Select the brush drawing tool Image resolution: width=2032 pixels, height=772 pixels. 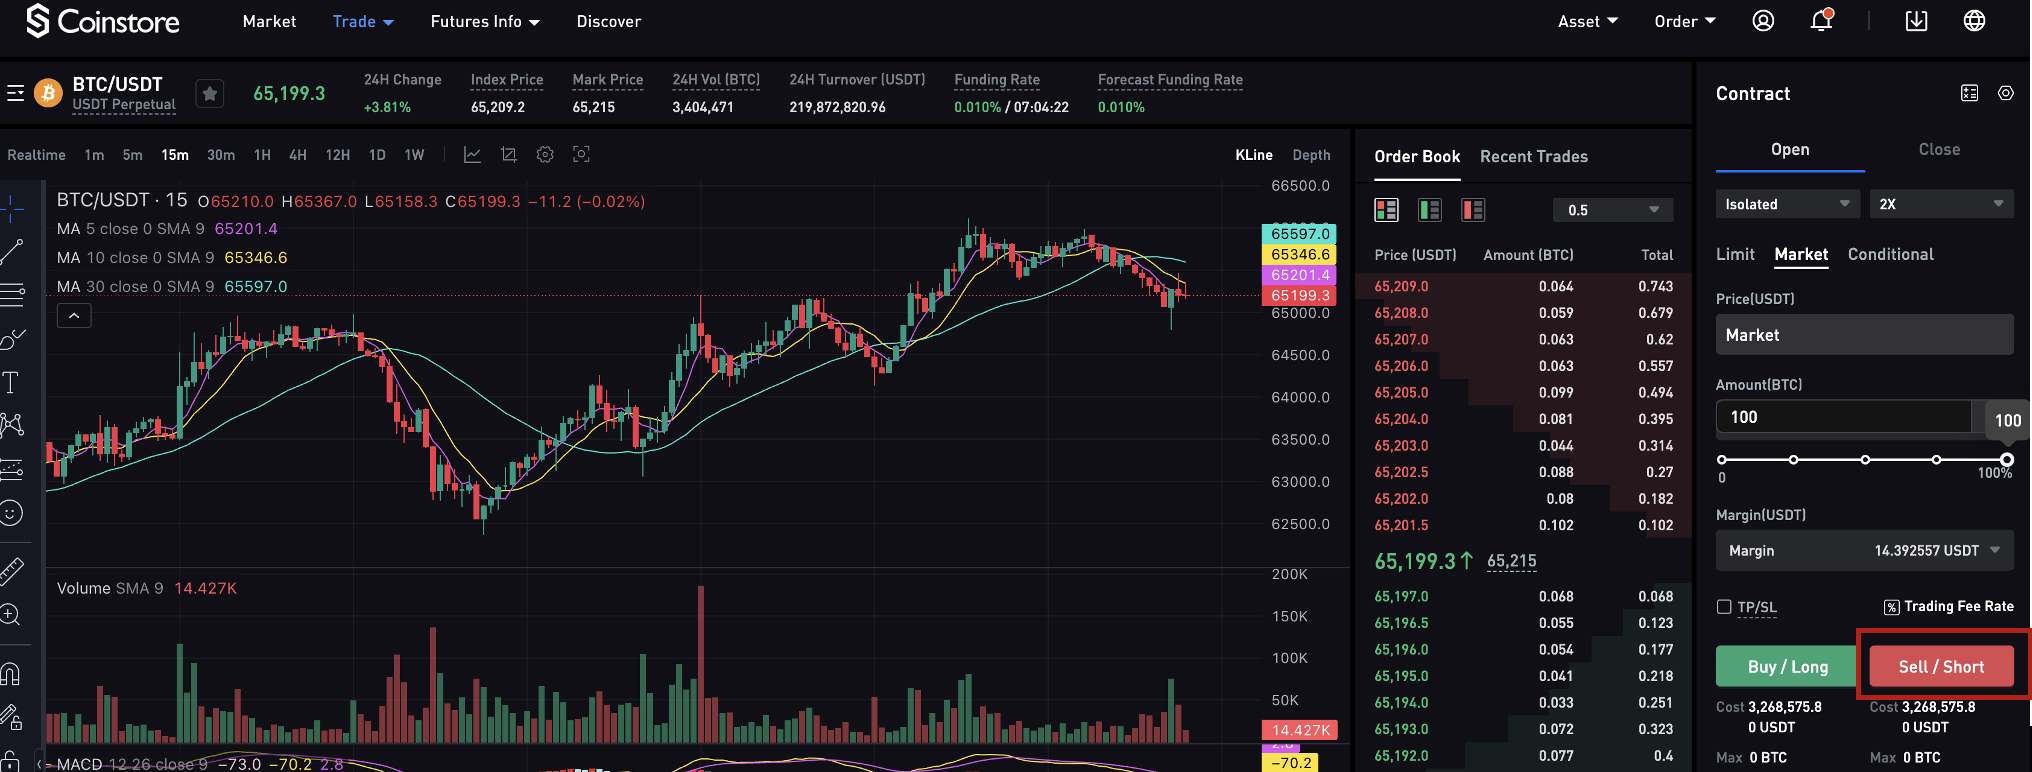pyautogui.click(x=12, y=339)
